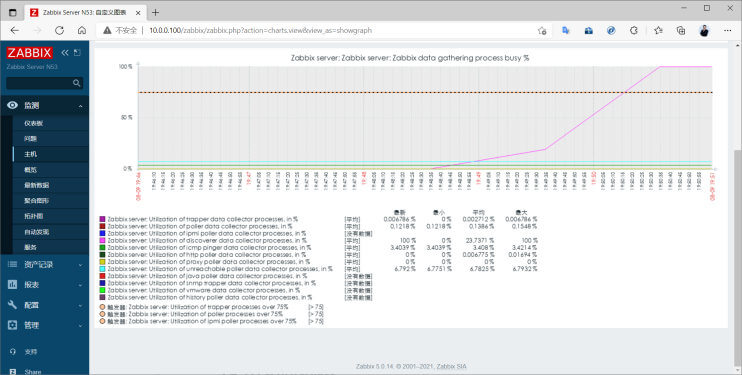Click the ZABBIX logo
The width and height of the screenshot is (742, 375).
29,53
